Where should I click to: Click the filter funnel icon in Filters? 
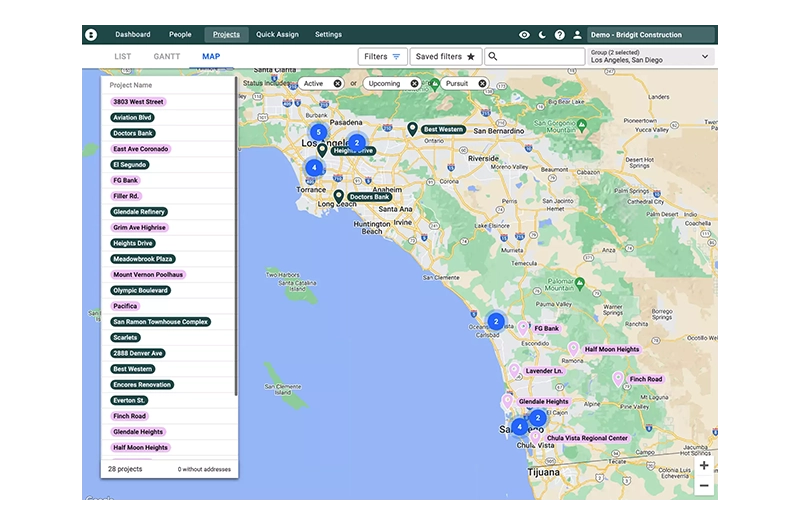[x=396, y=57]
